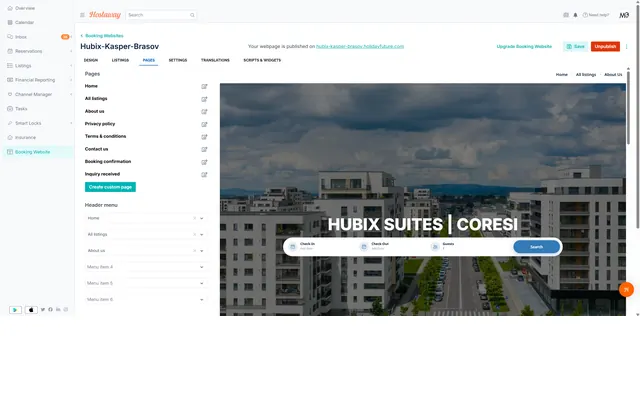Switch to the Scripts & Widgets tab
Screen dimensions: 640x400
tap(262, 60)
